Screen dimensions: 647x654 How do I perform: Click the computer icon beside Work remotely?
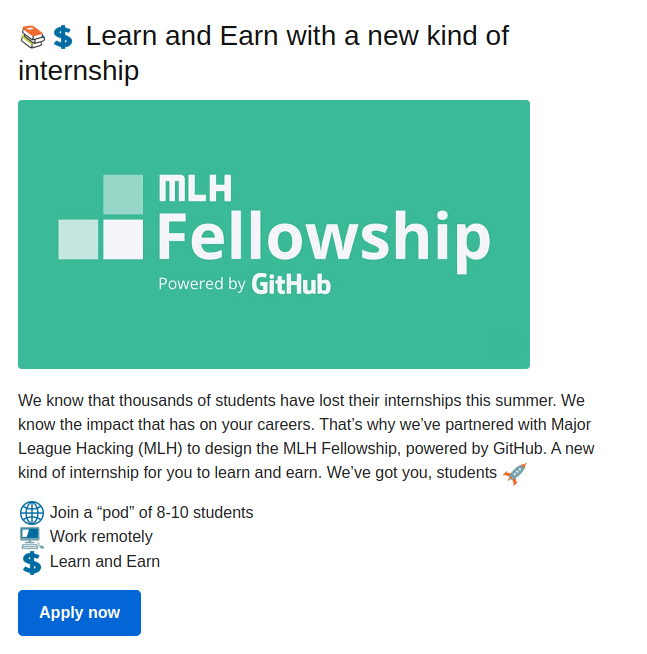31,538
